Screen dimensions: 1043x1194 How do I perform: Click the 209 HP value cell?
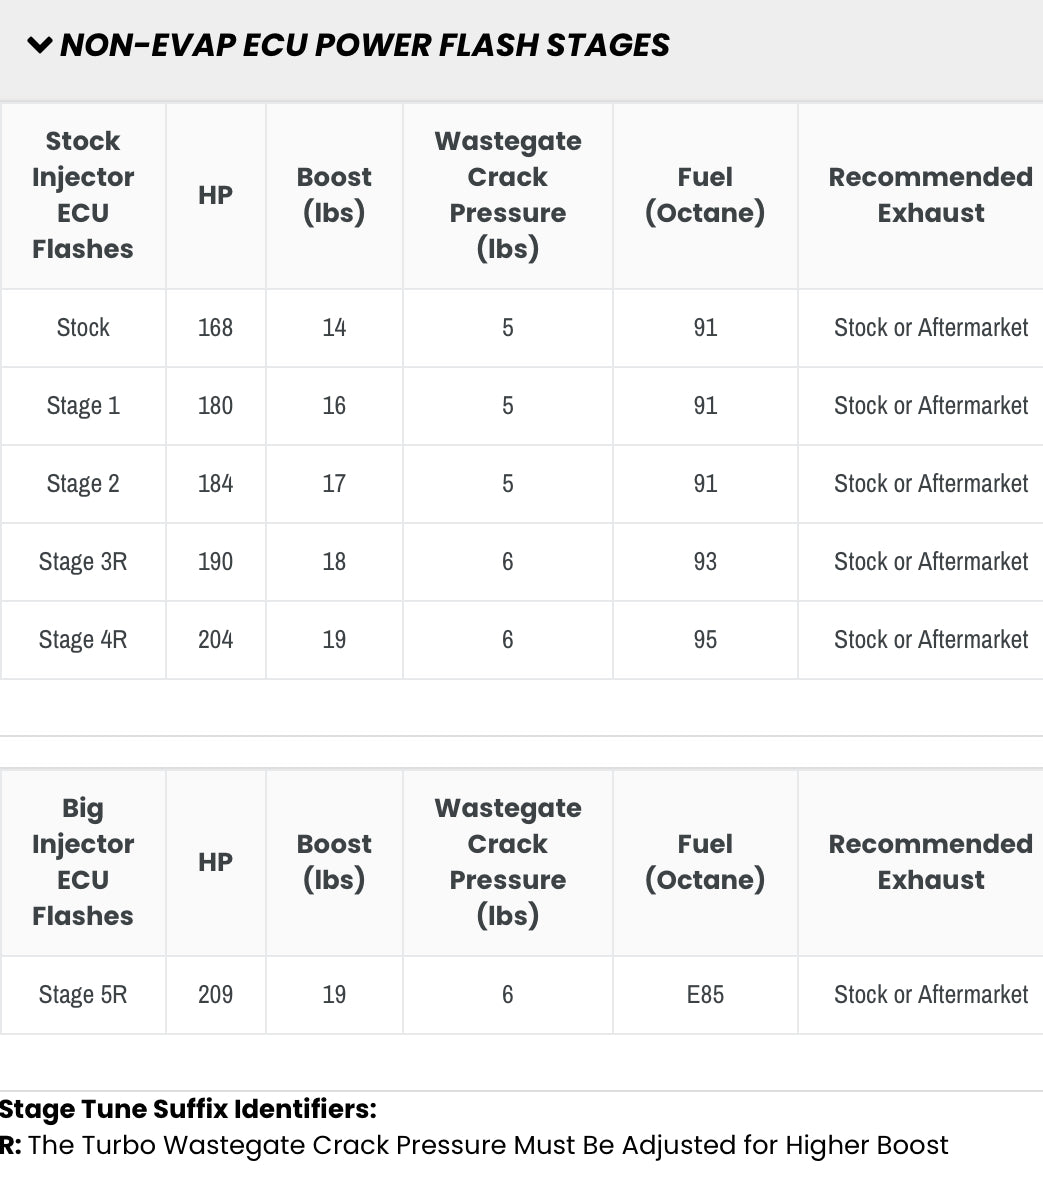tap(215, 995)
